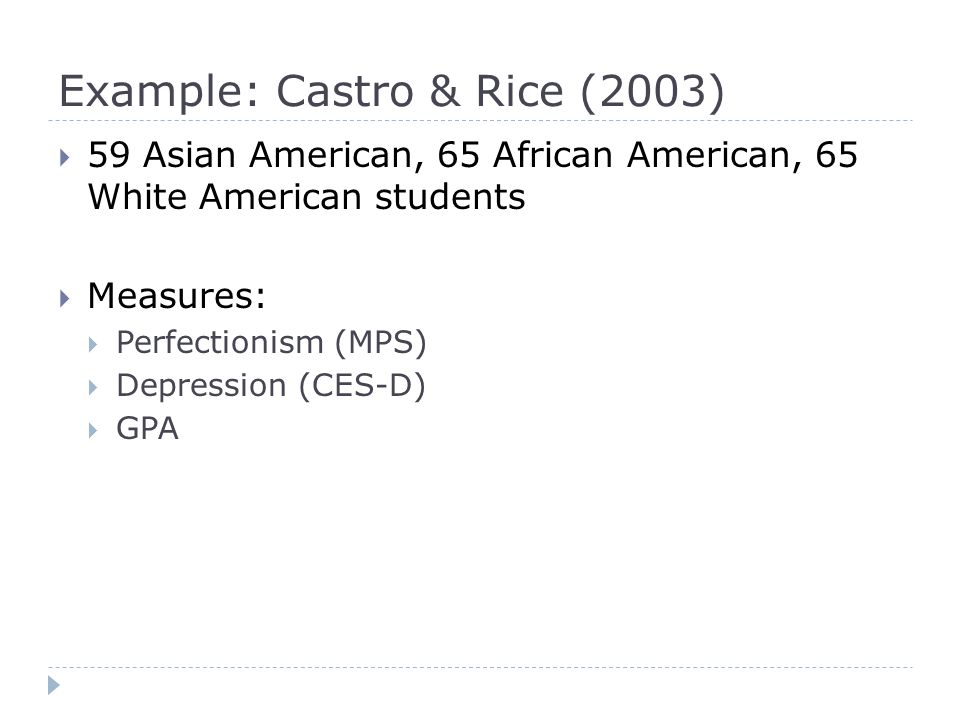Select the Depression (CES-D) line
Screen dimensions: 960x720
271,386
